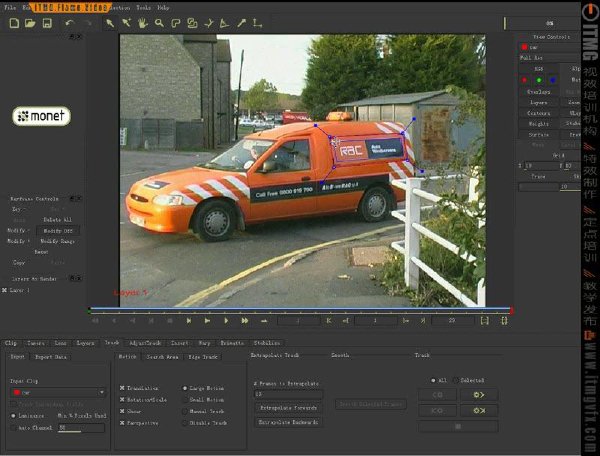Click the Go To End double-arrow button

coord(245,321)
